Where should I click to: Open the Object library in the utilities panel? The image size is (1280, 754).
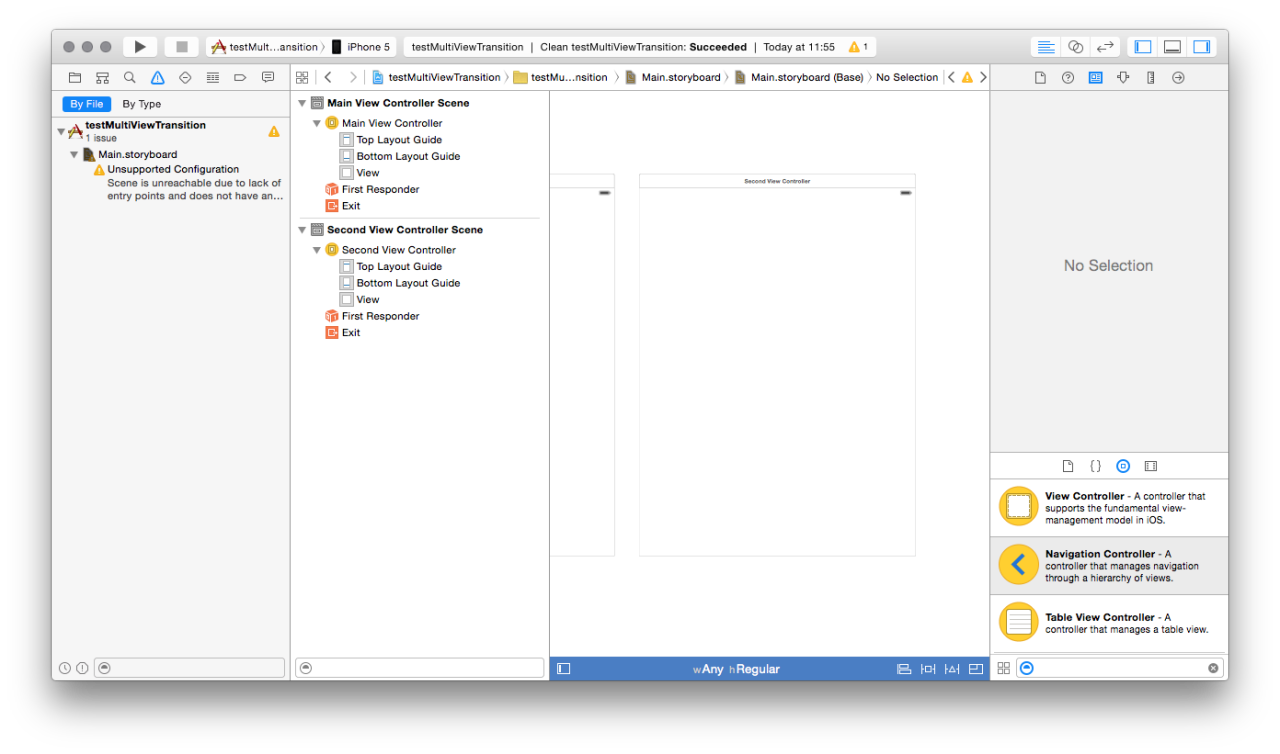1123,465
